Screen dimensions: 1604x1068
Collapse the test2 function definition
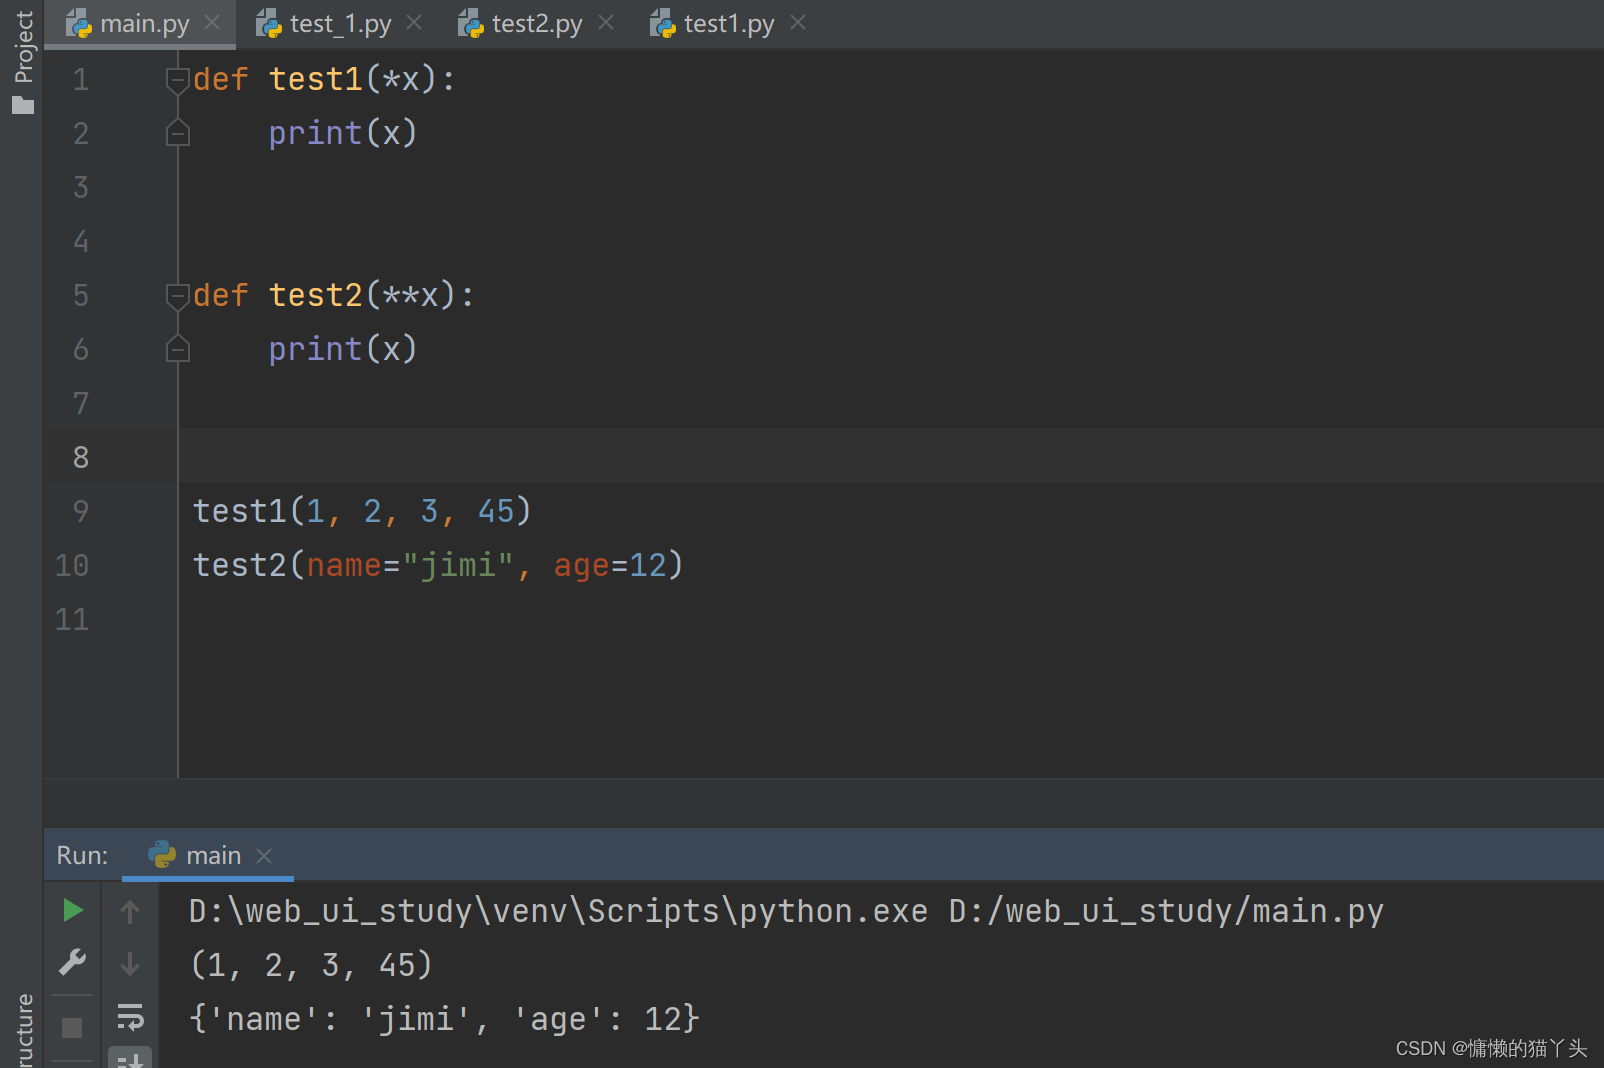(x=177, y=294)
